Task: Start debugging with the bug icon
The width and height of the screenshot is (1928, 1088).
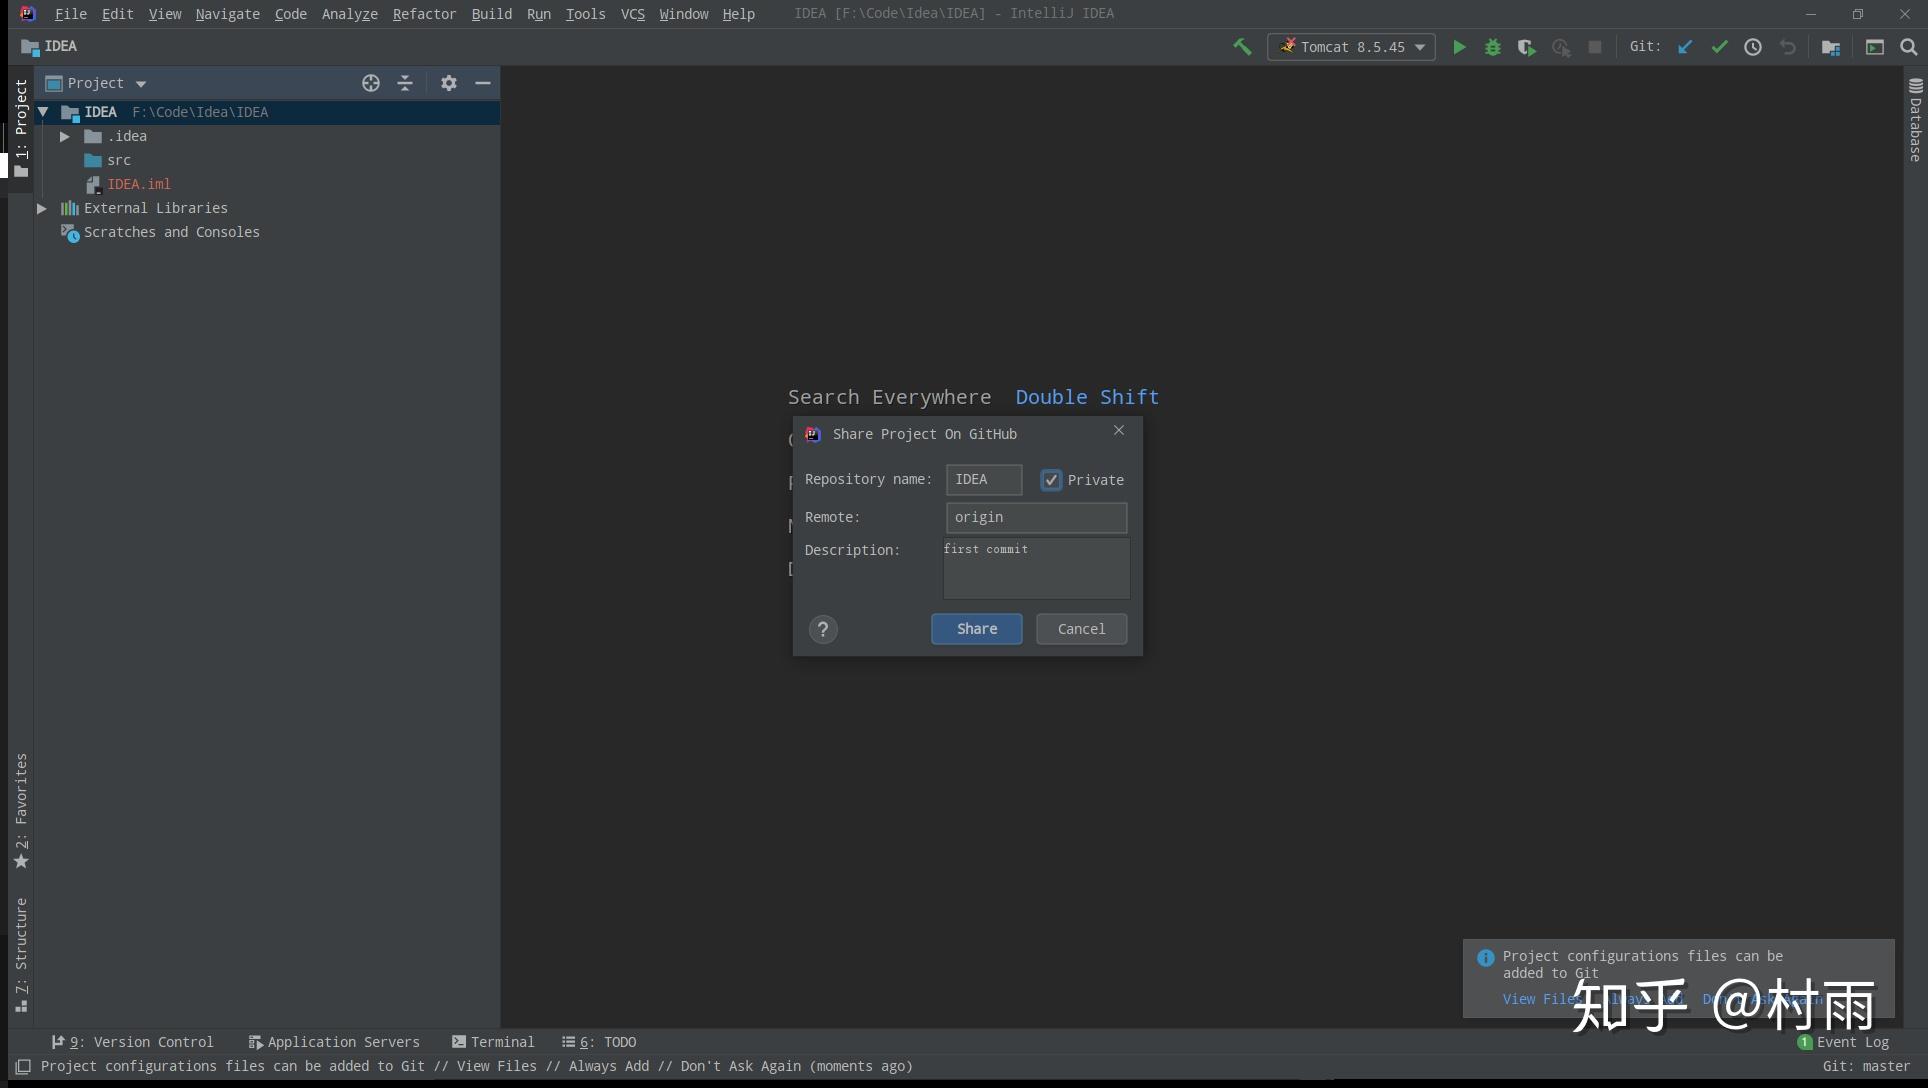Action: 1493,47
